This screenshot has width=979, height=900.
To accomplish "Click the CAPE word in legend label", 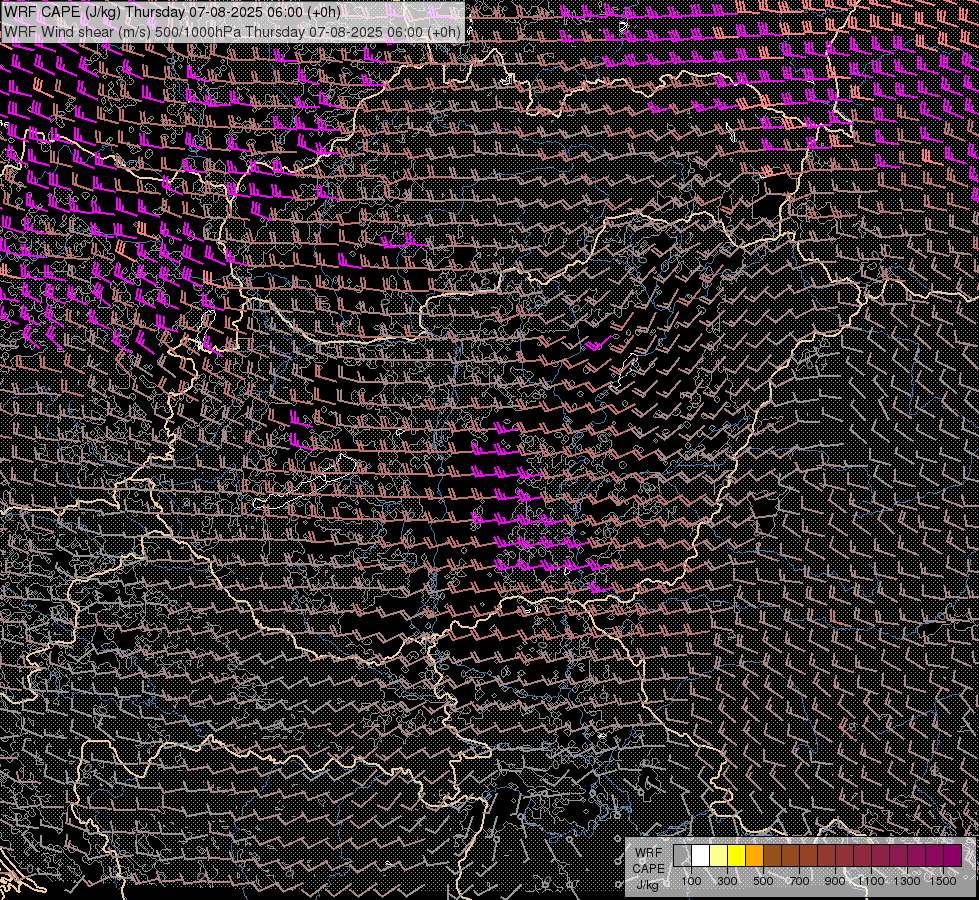I will [648, 869].
